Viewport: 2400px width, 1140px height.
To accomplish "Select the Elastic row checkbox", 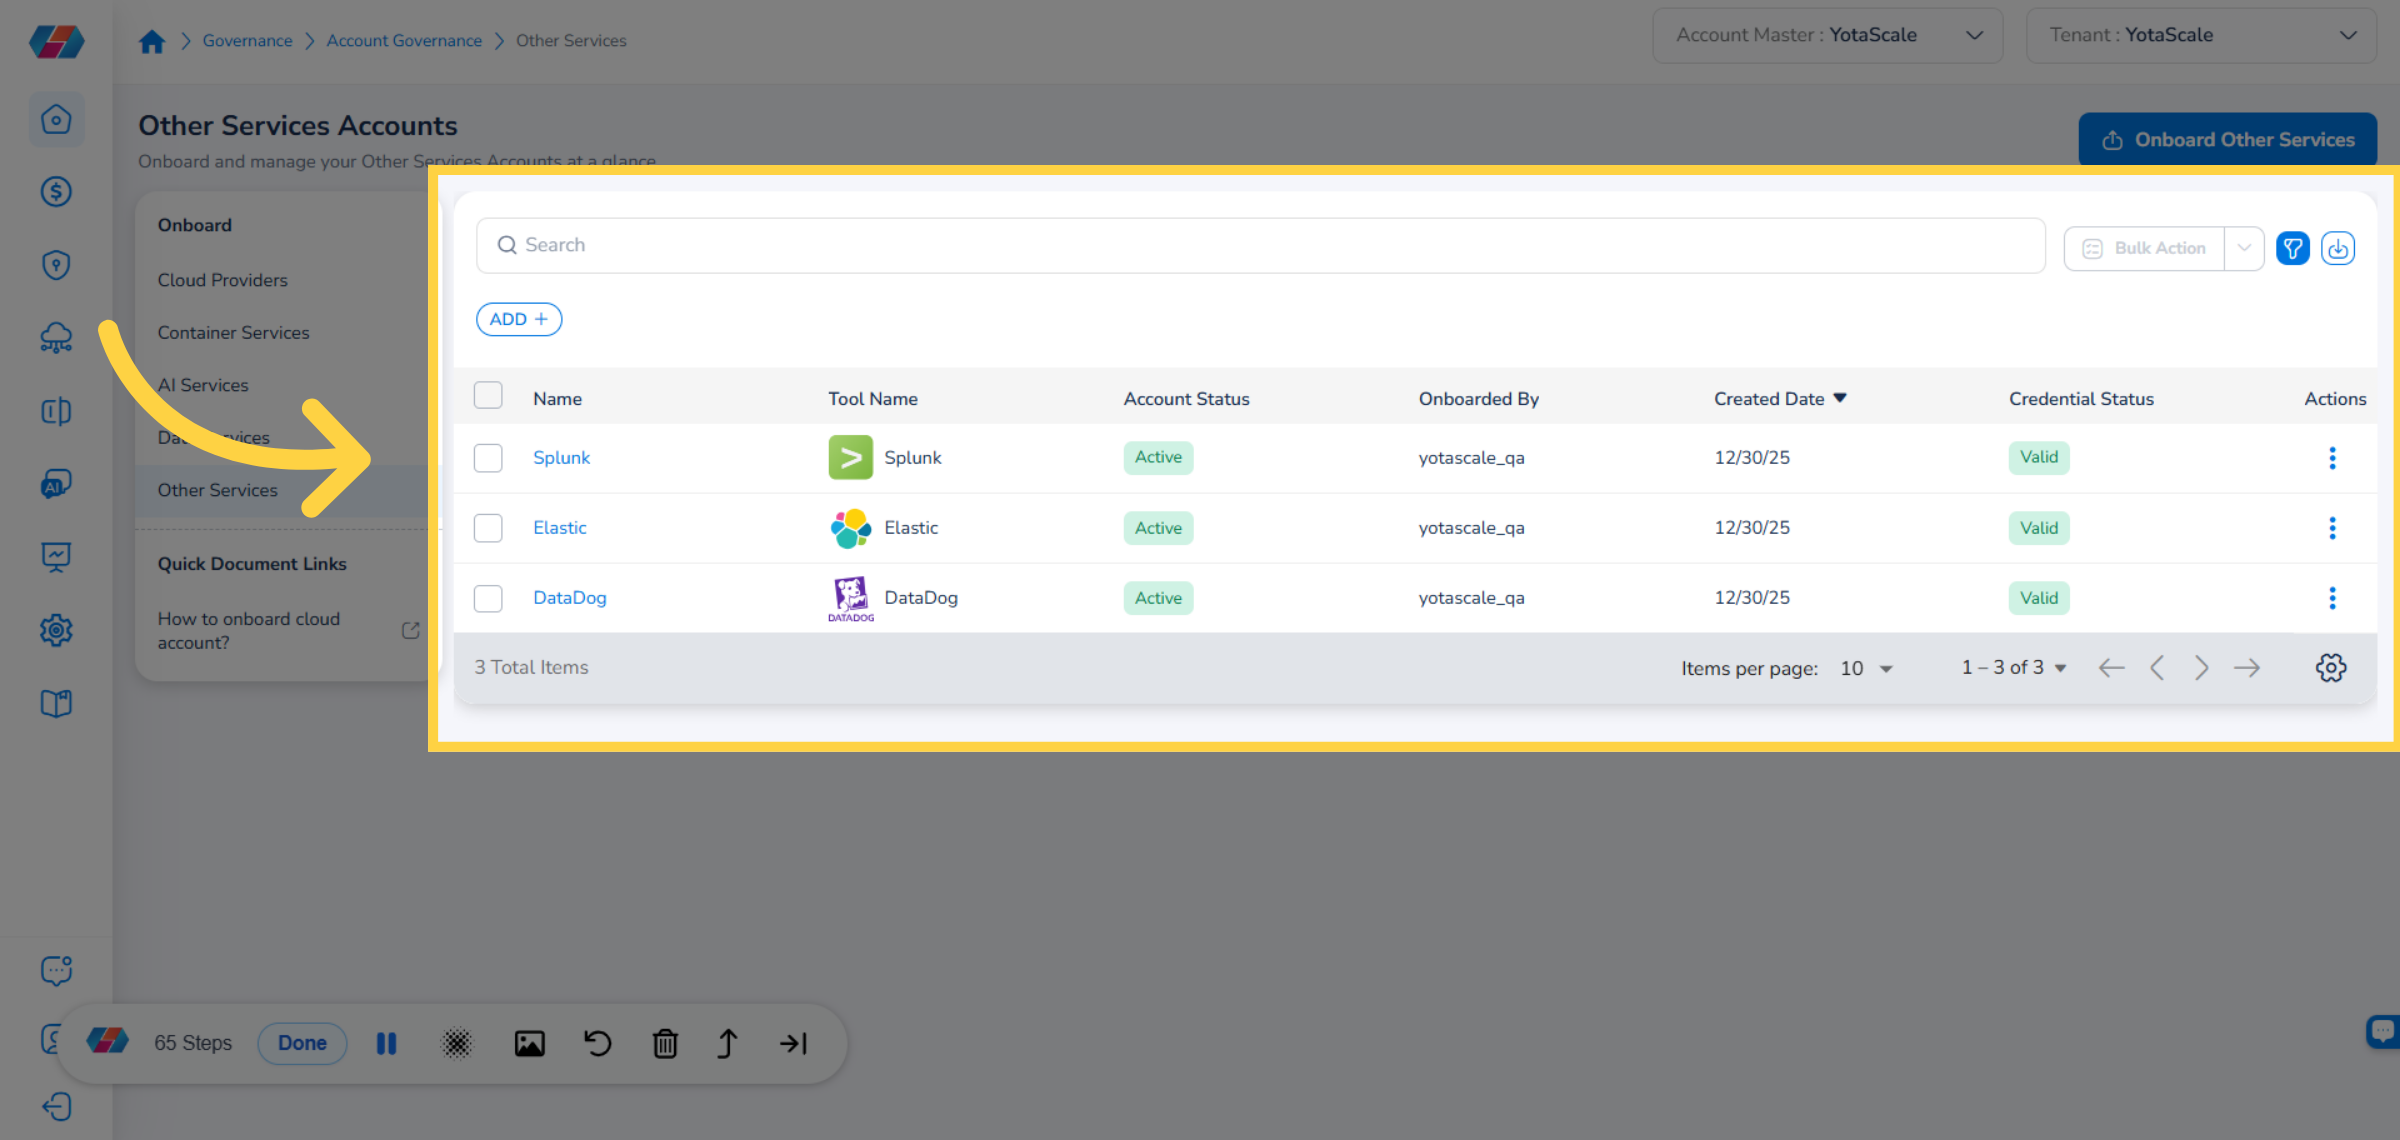I will (x=488, y=527).
